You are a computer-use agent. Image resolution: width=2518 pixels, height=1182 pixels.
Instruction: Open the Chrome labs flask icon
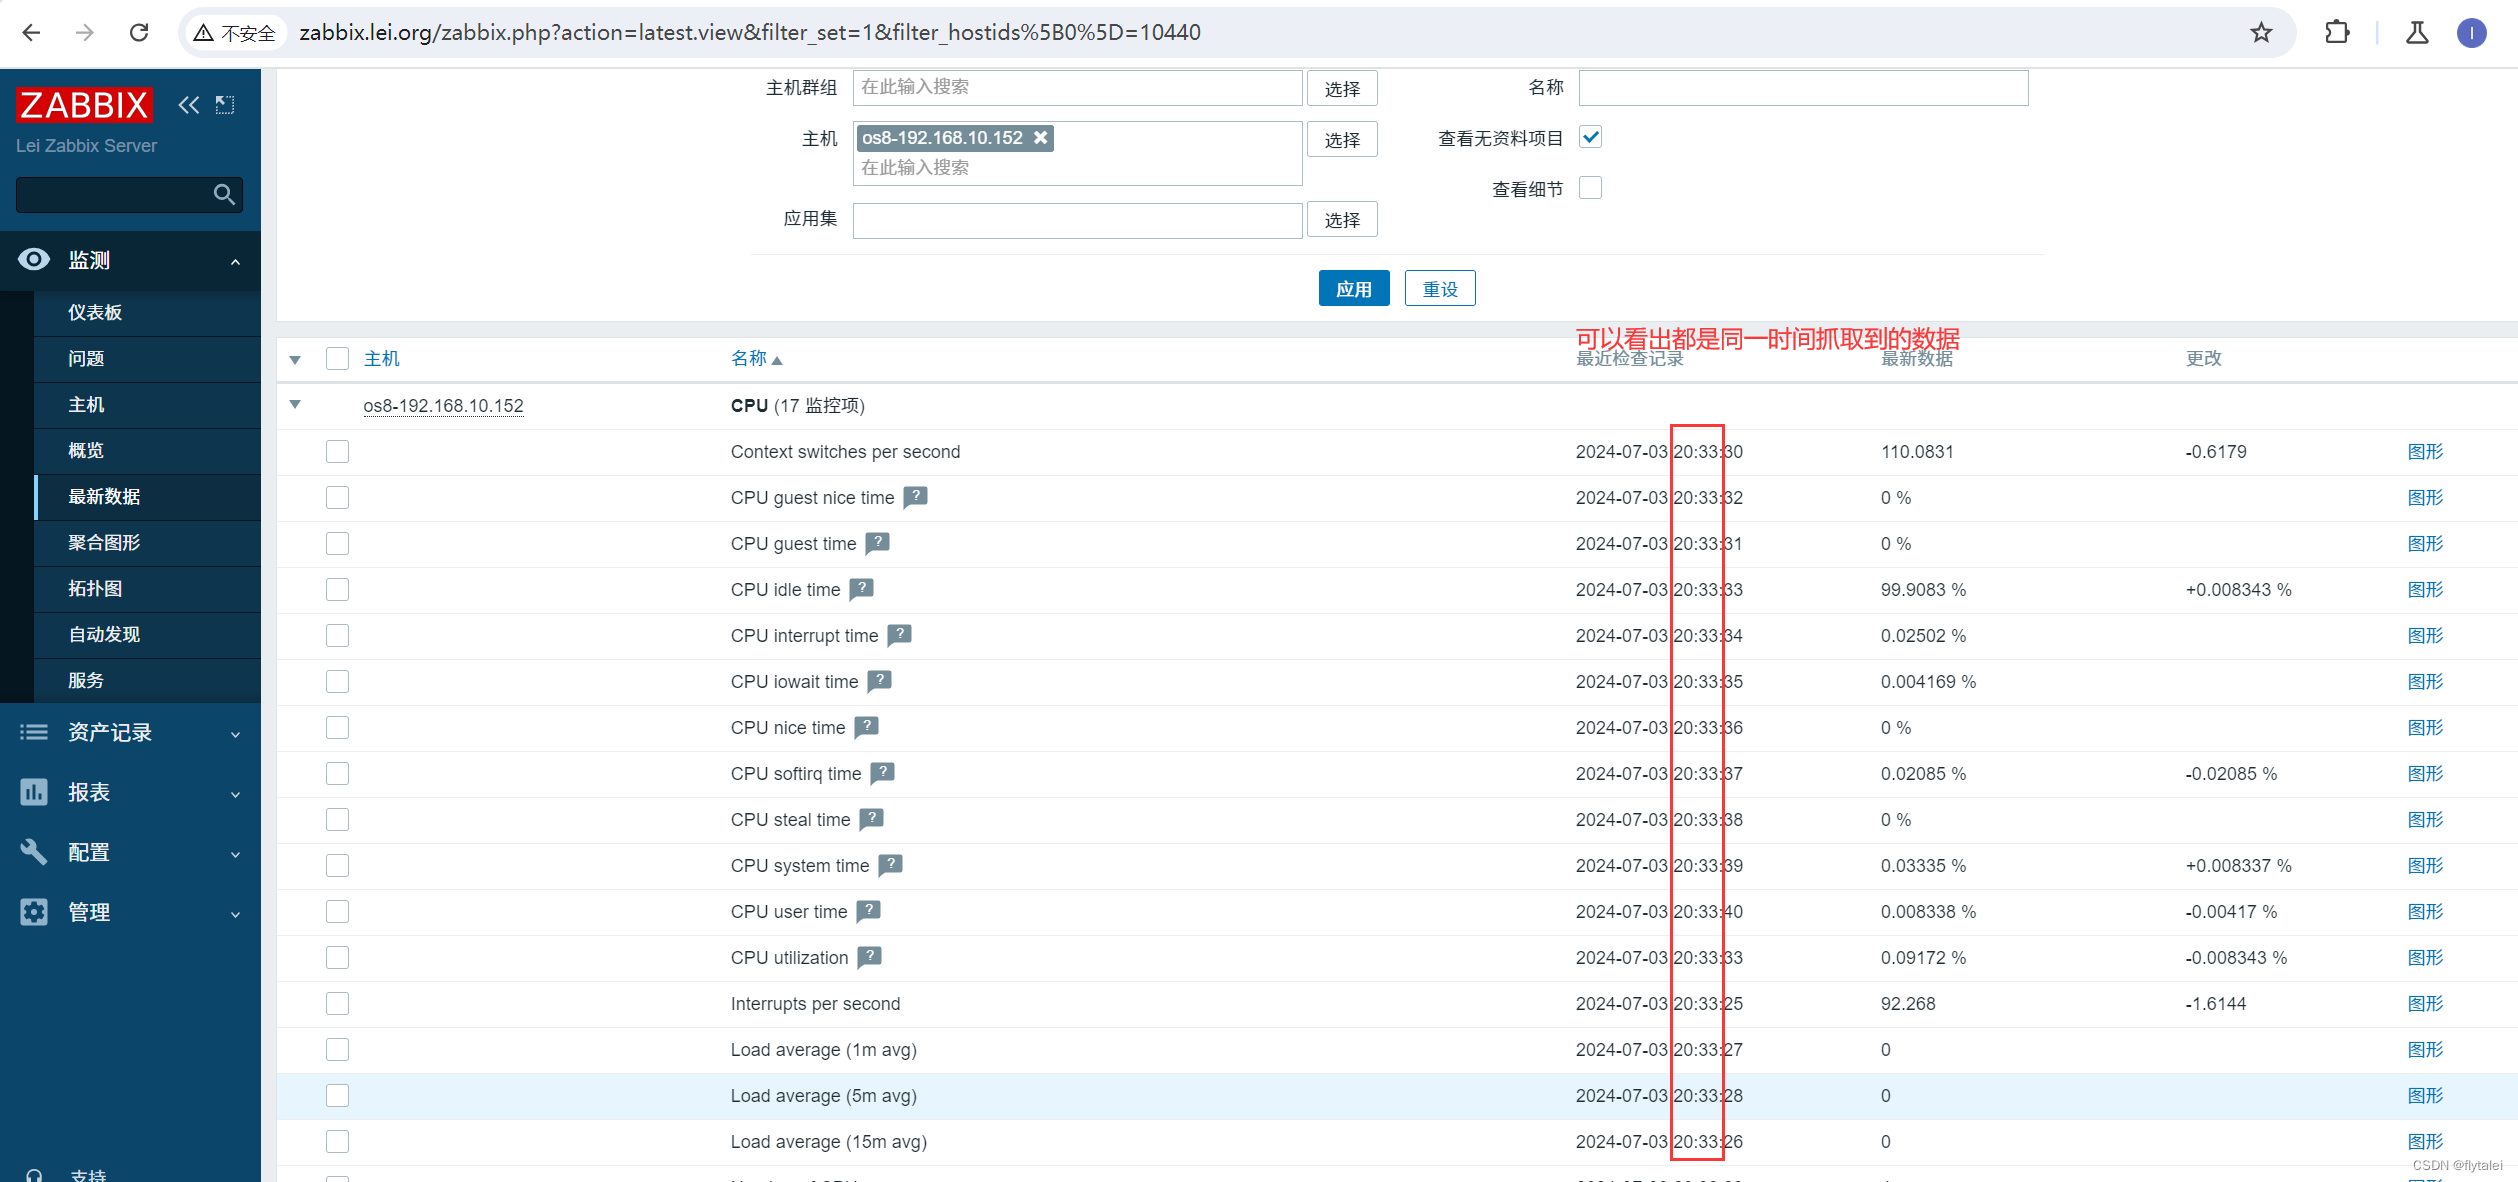pos(2417,33)
